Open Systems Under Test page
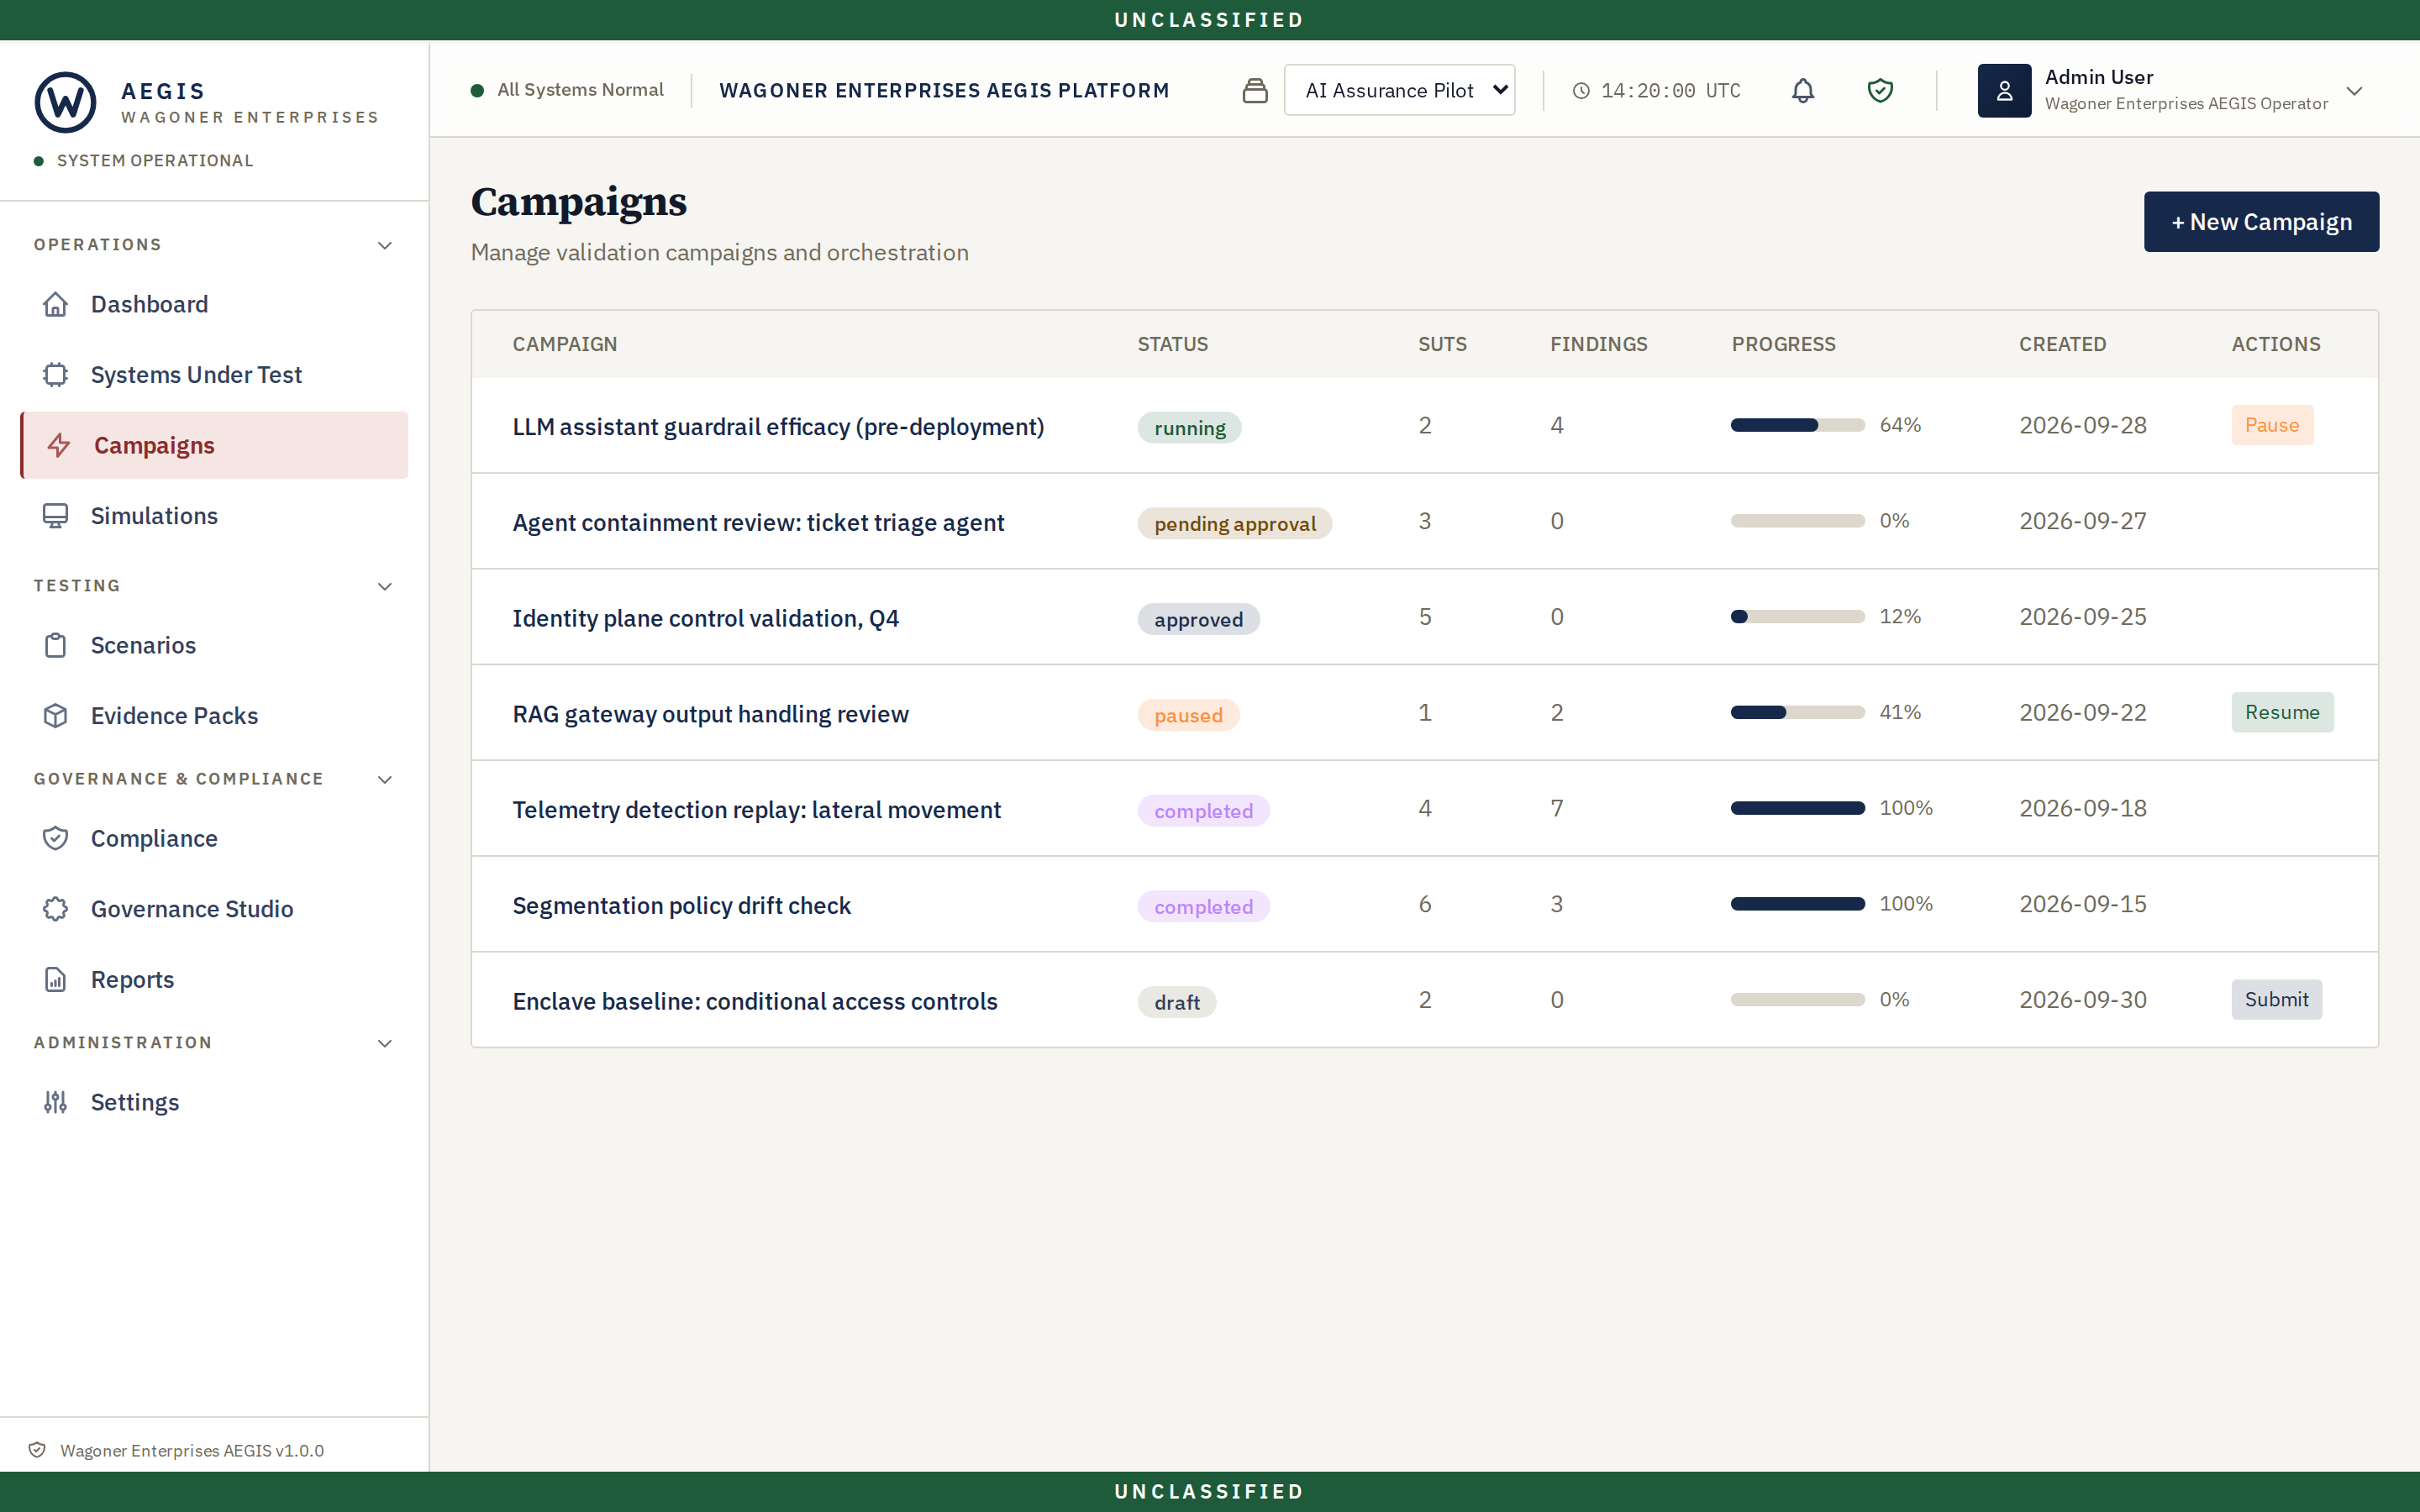This screenshot has height=1512, width=2420. click(214, 375)
